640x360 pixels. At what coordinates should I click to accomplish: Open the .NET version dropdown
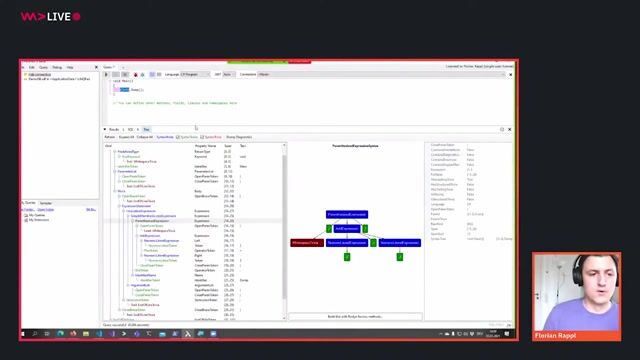(229, 75)
